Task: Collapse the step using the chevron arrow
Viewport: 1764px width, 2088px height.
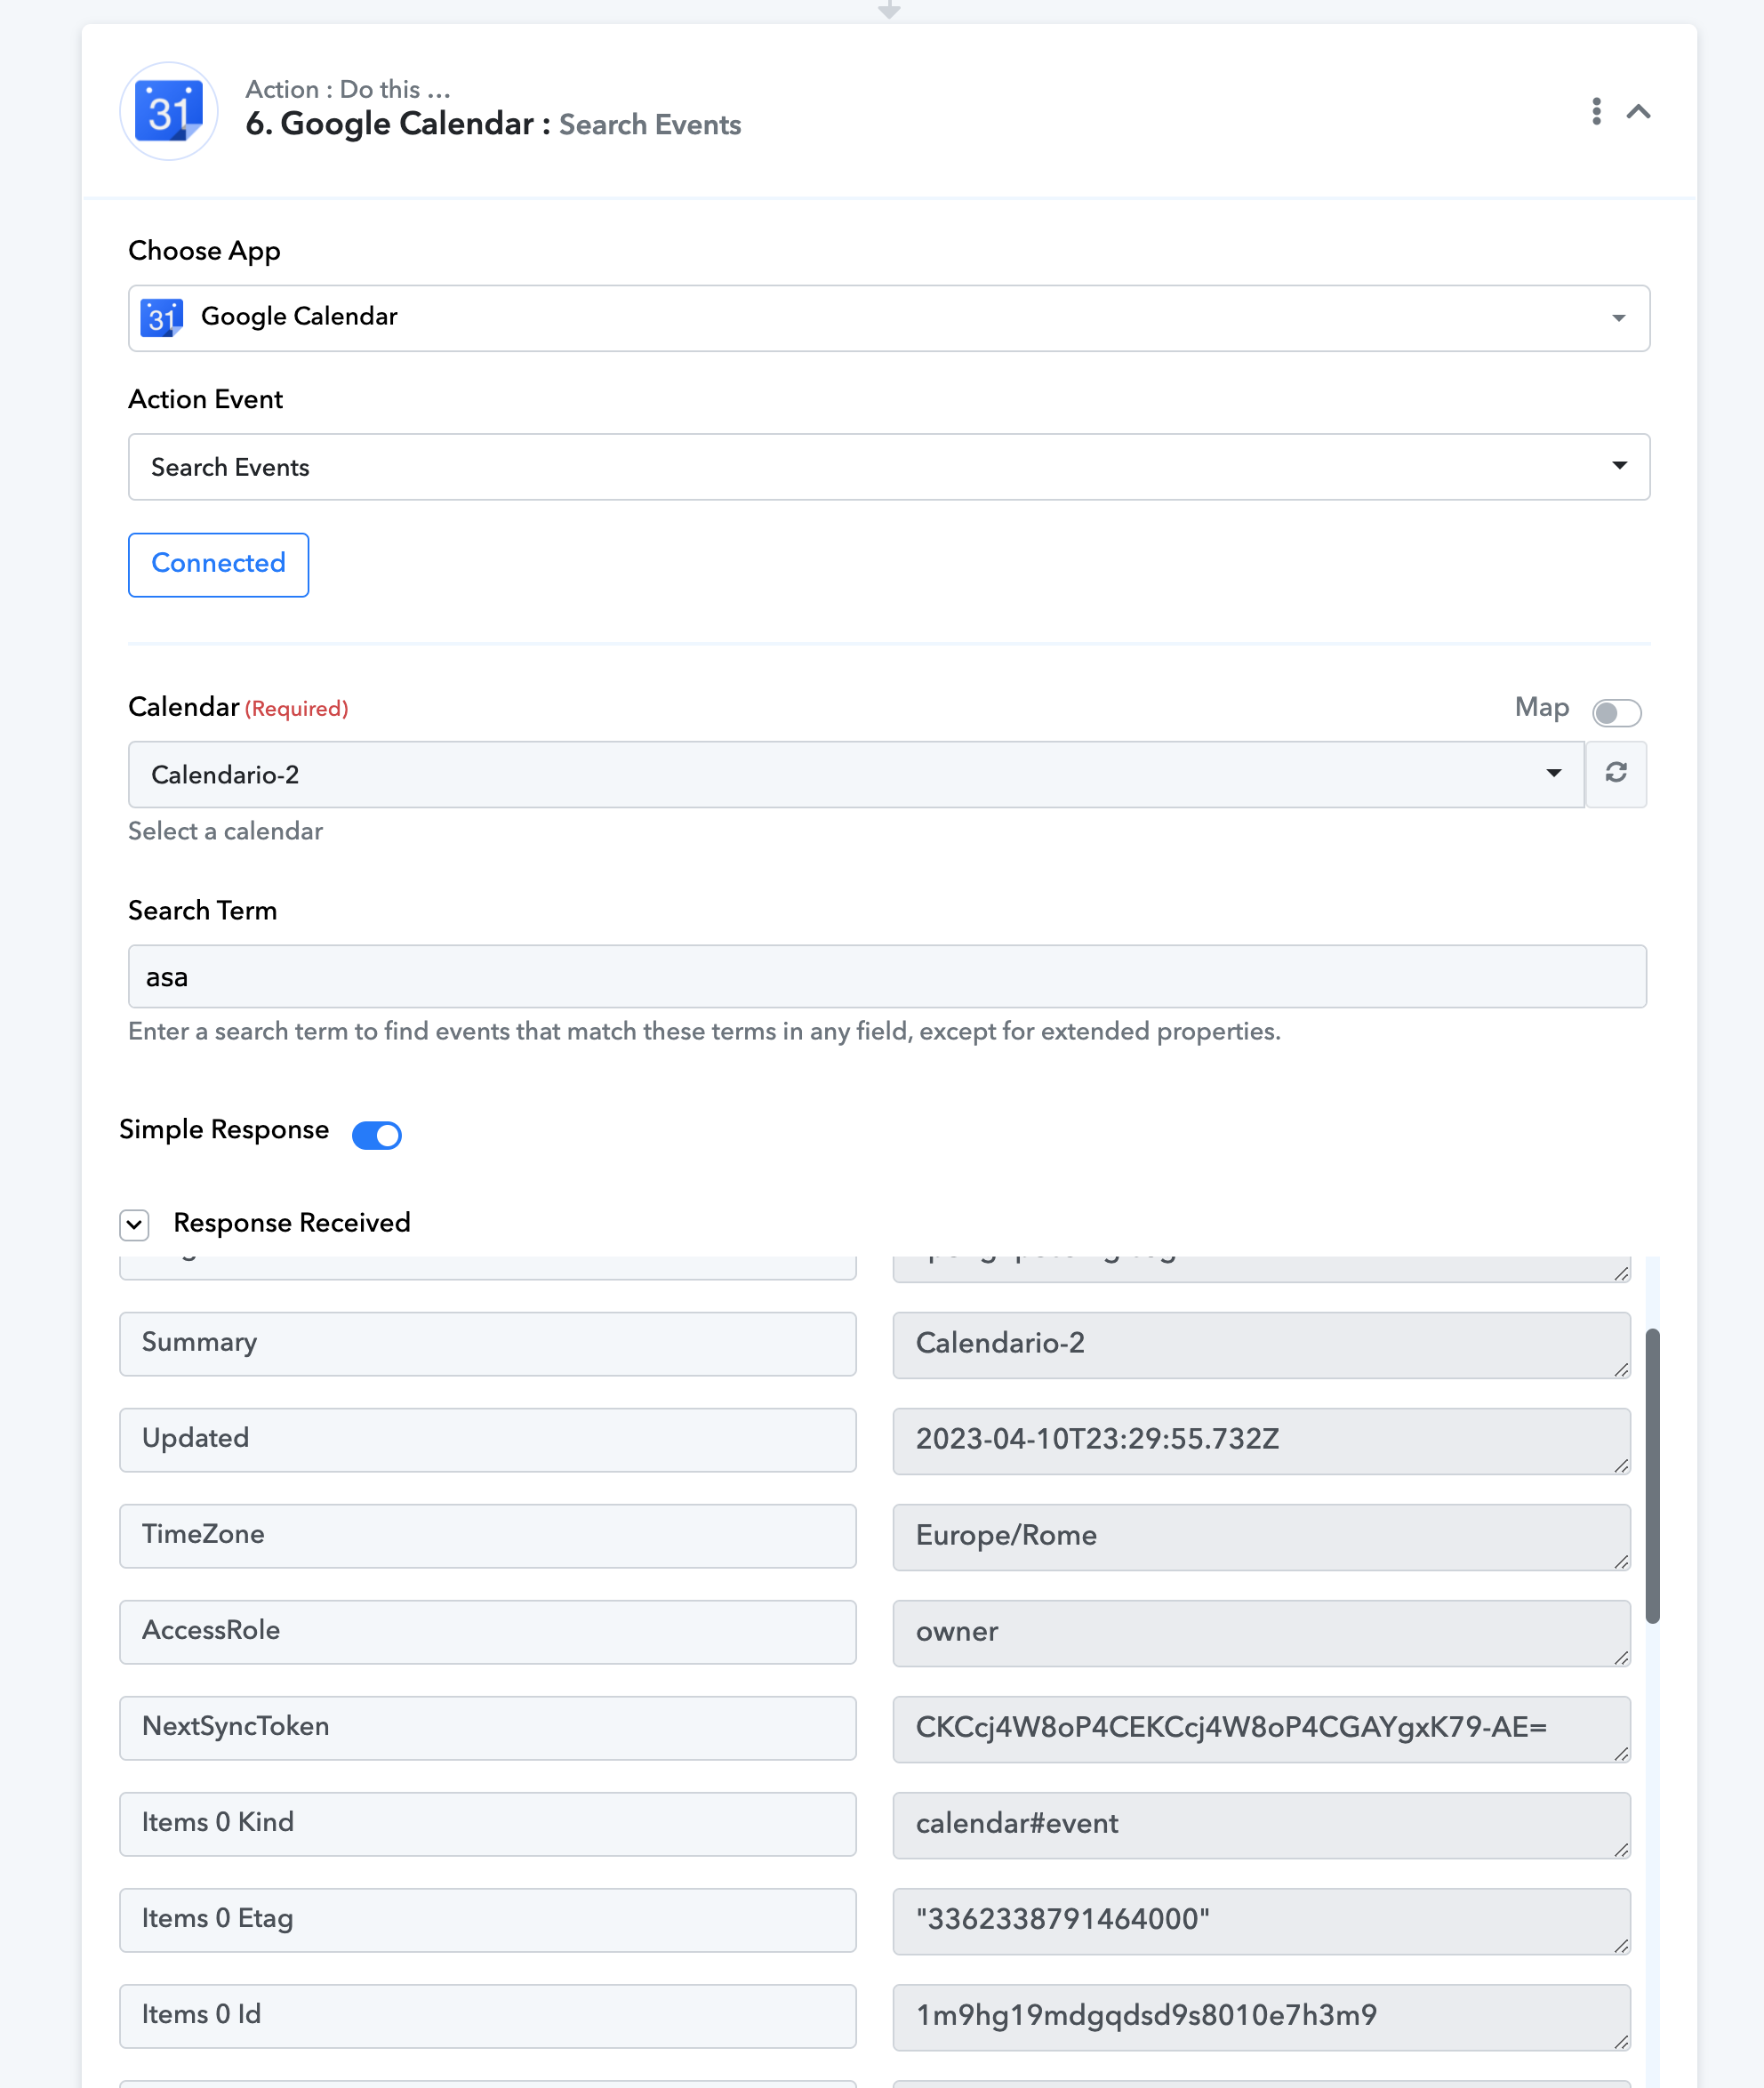Action: (1638, 111)
